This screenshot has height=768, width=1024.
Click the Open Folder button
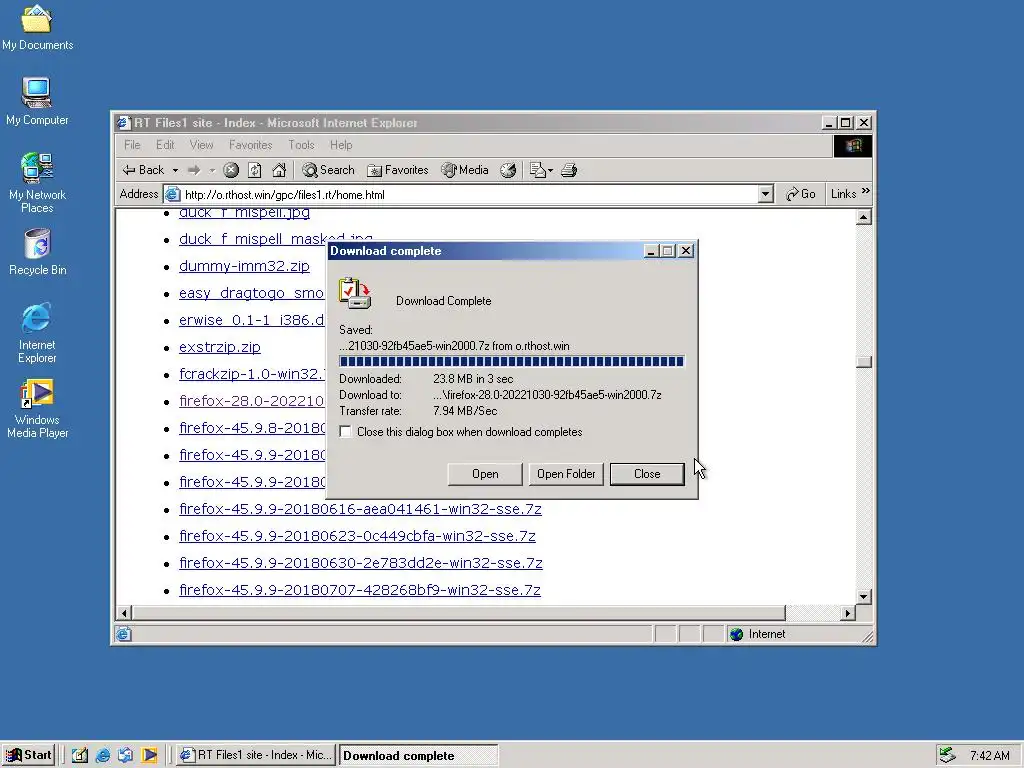[566, 474]
